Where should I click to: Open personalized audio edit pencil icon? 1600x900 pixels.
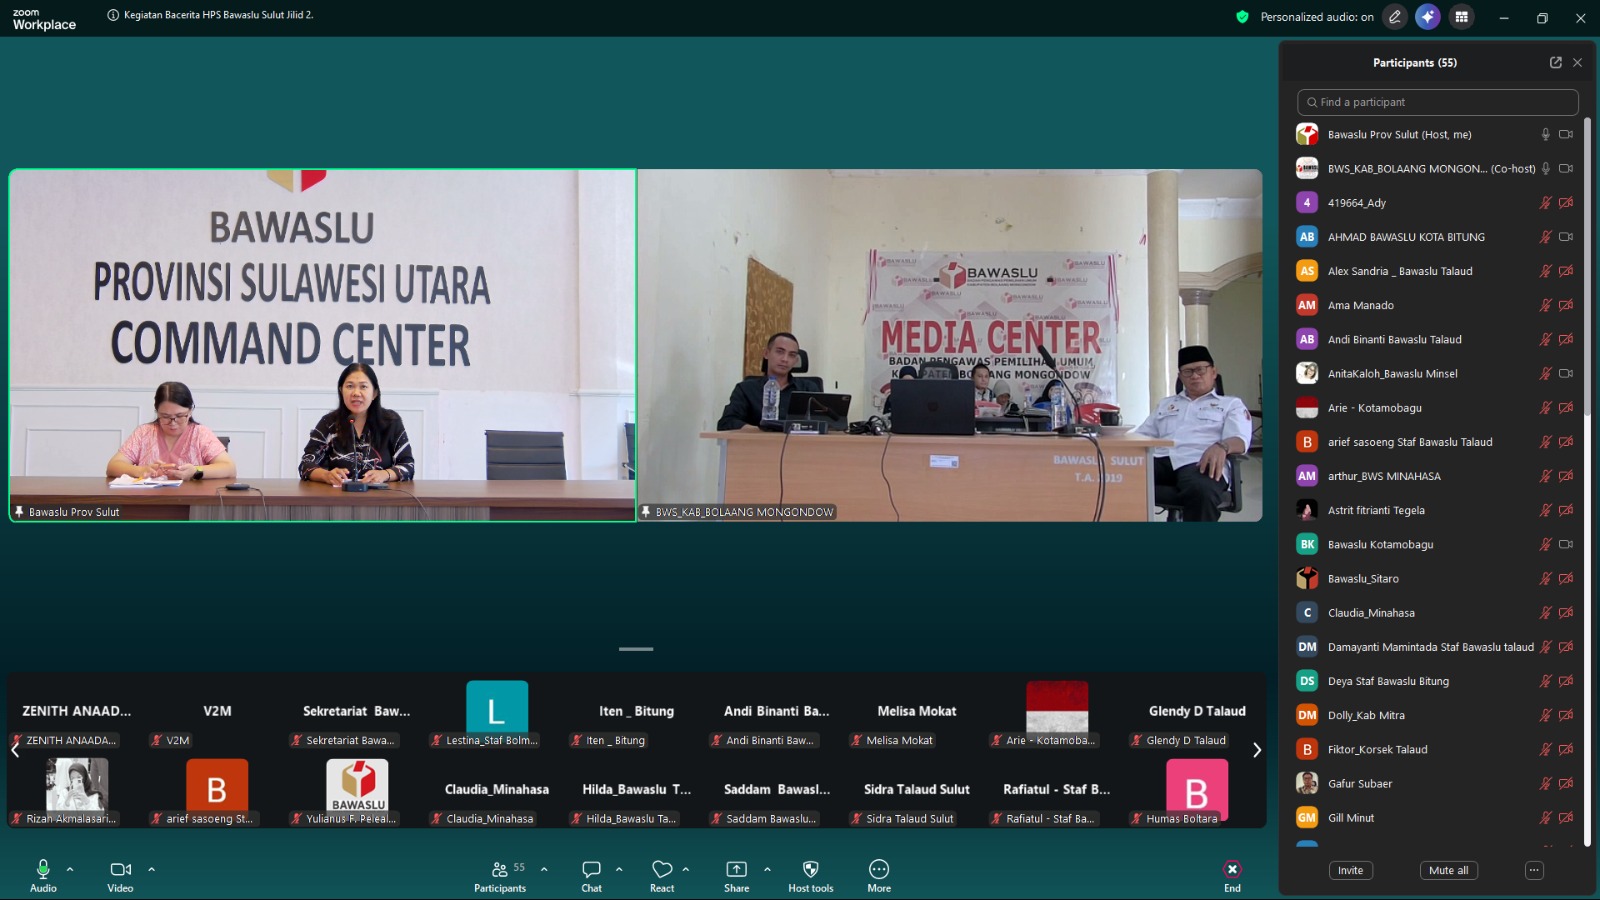point(1394,17)
